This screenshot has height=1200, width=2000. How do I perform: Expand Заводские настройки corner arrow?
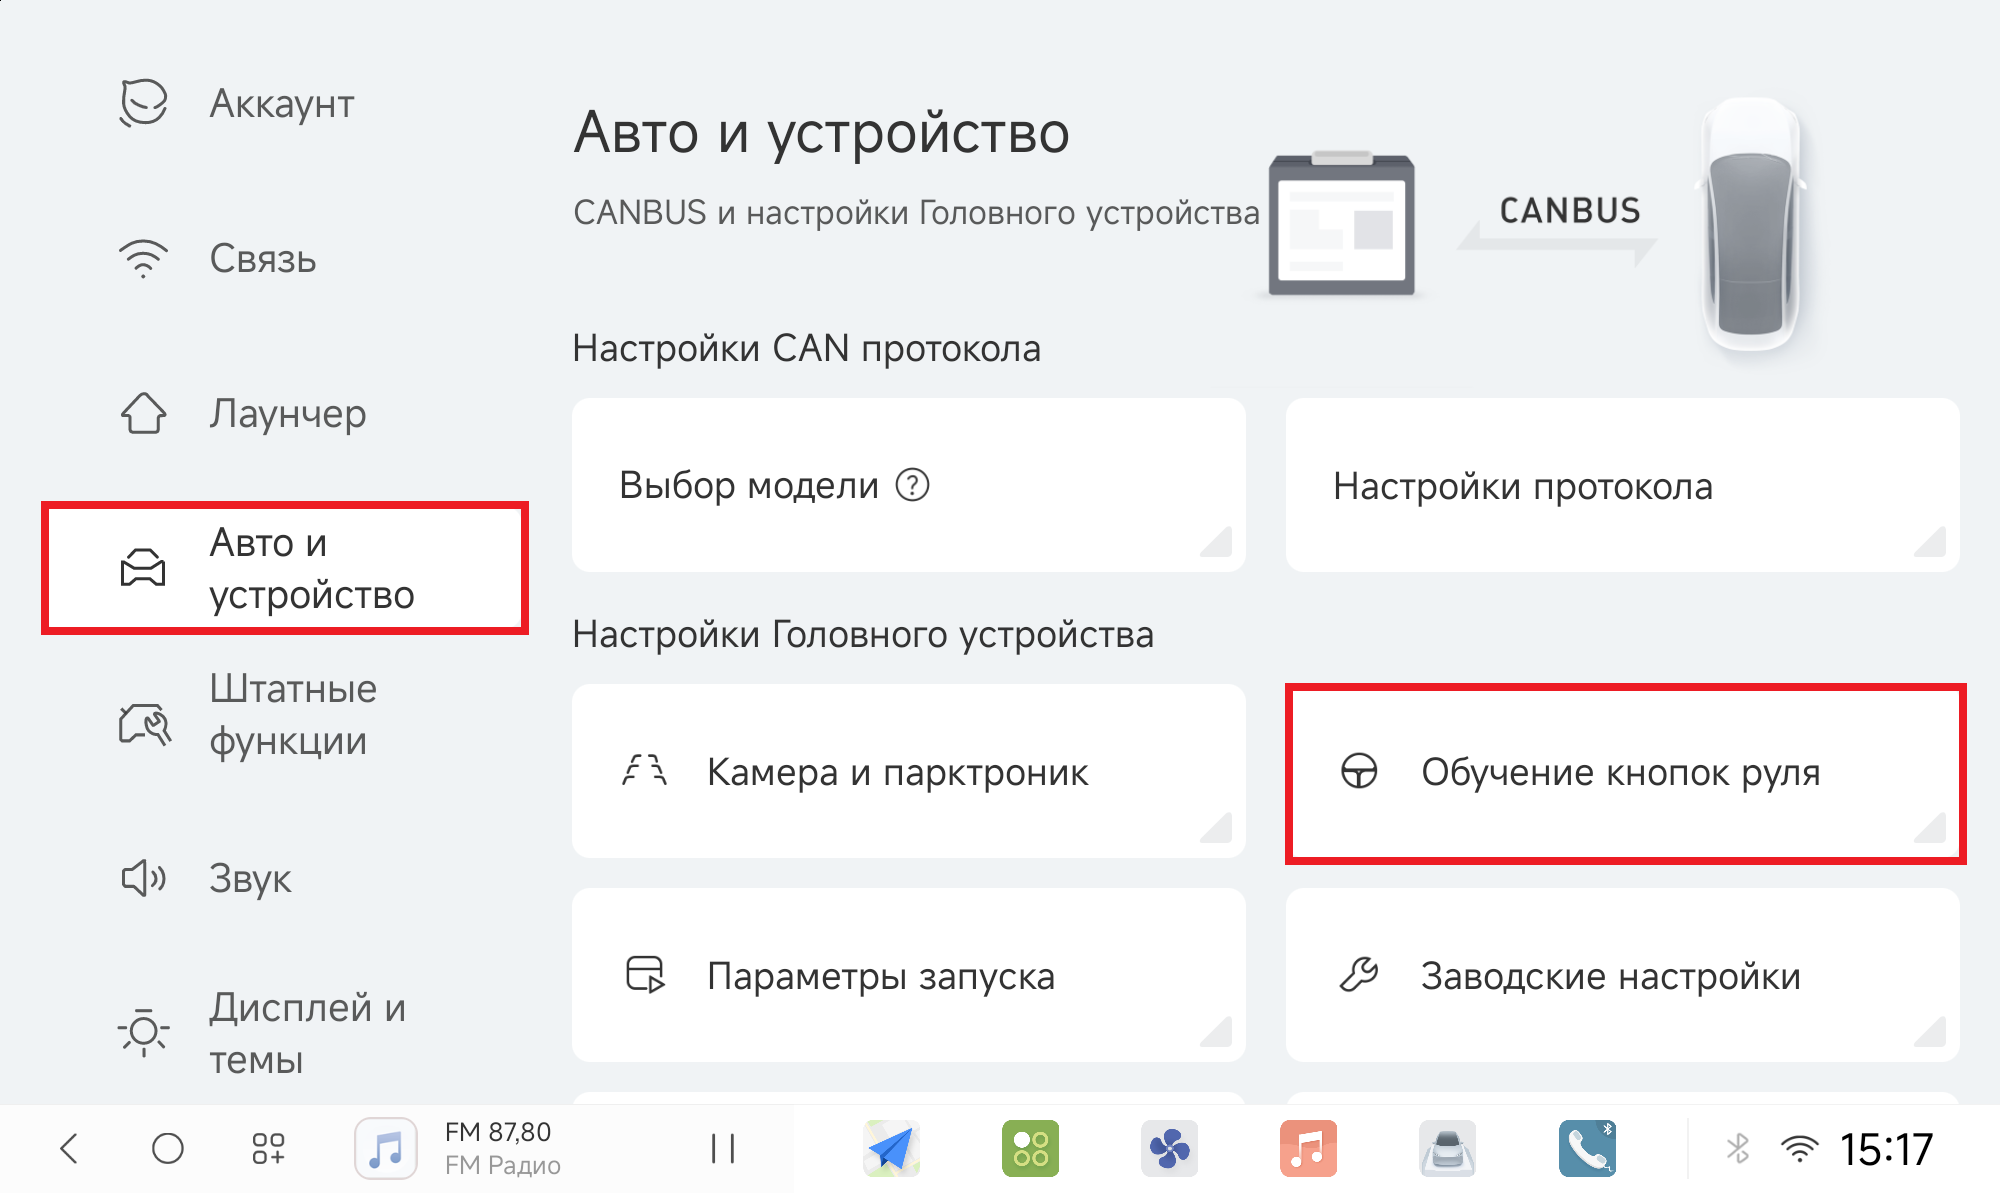(x=1931, y=1032)
